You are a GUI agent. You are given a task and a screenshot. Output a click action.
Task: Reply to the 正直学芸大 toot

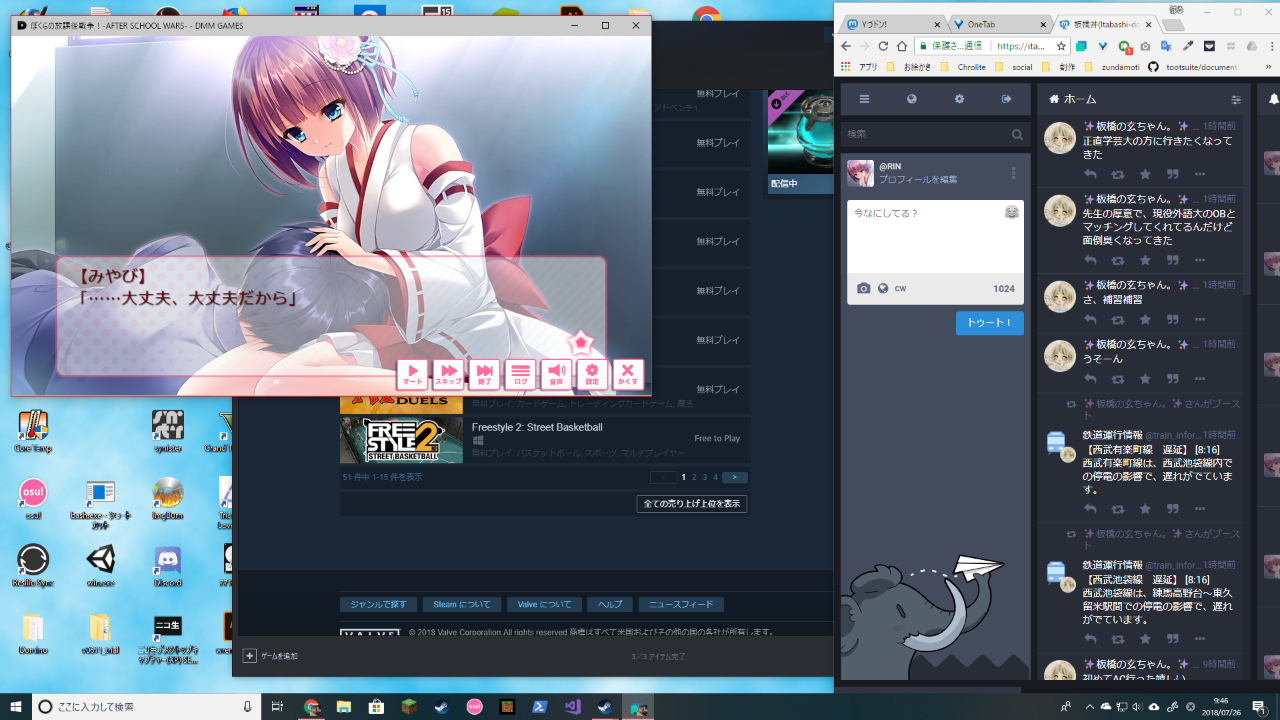(x=1090, y=175)
